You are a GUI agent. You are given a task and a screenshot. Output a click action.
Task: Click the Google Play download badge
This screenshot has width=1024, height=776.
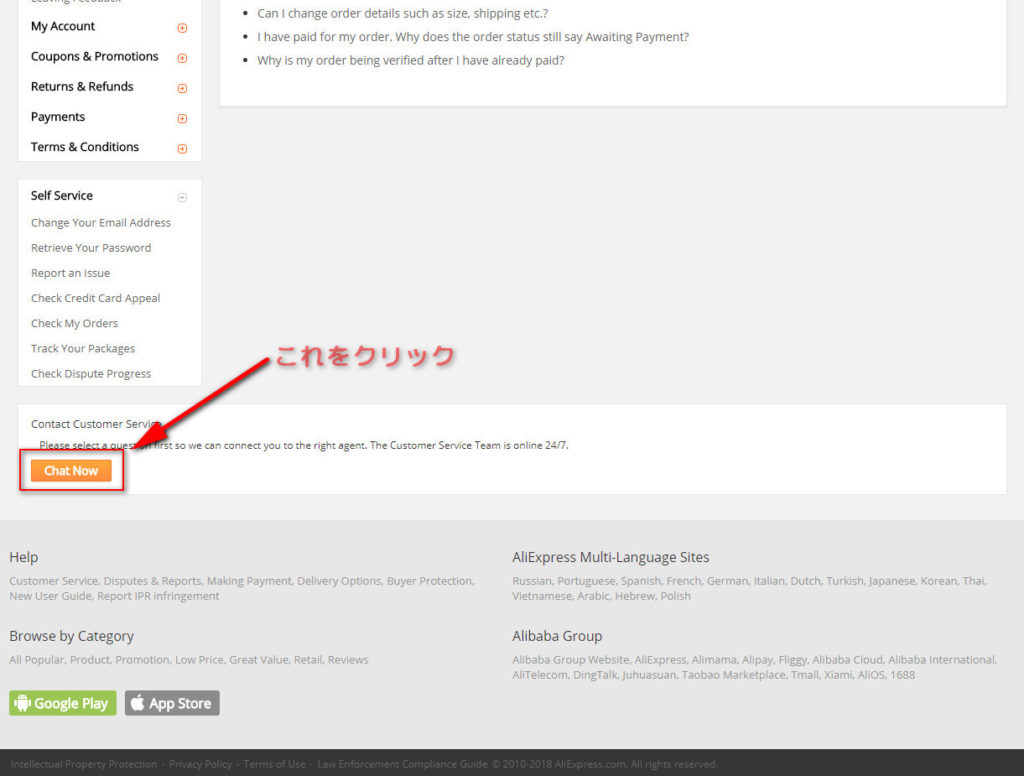(x=63, y=703)
